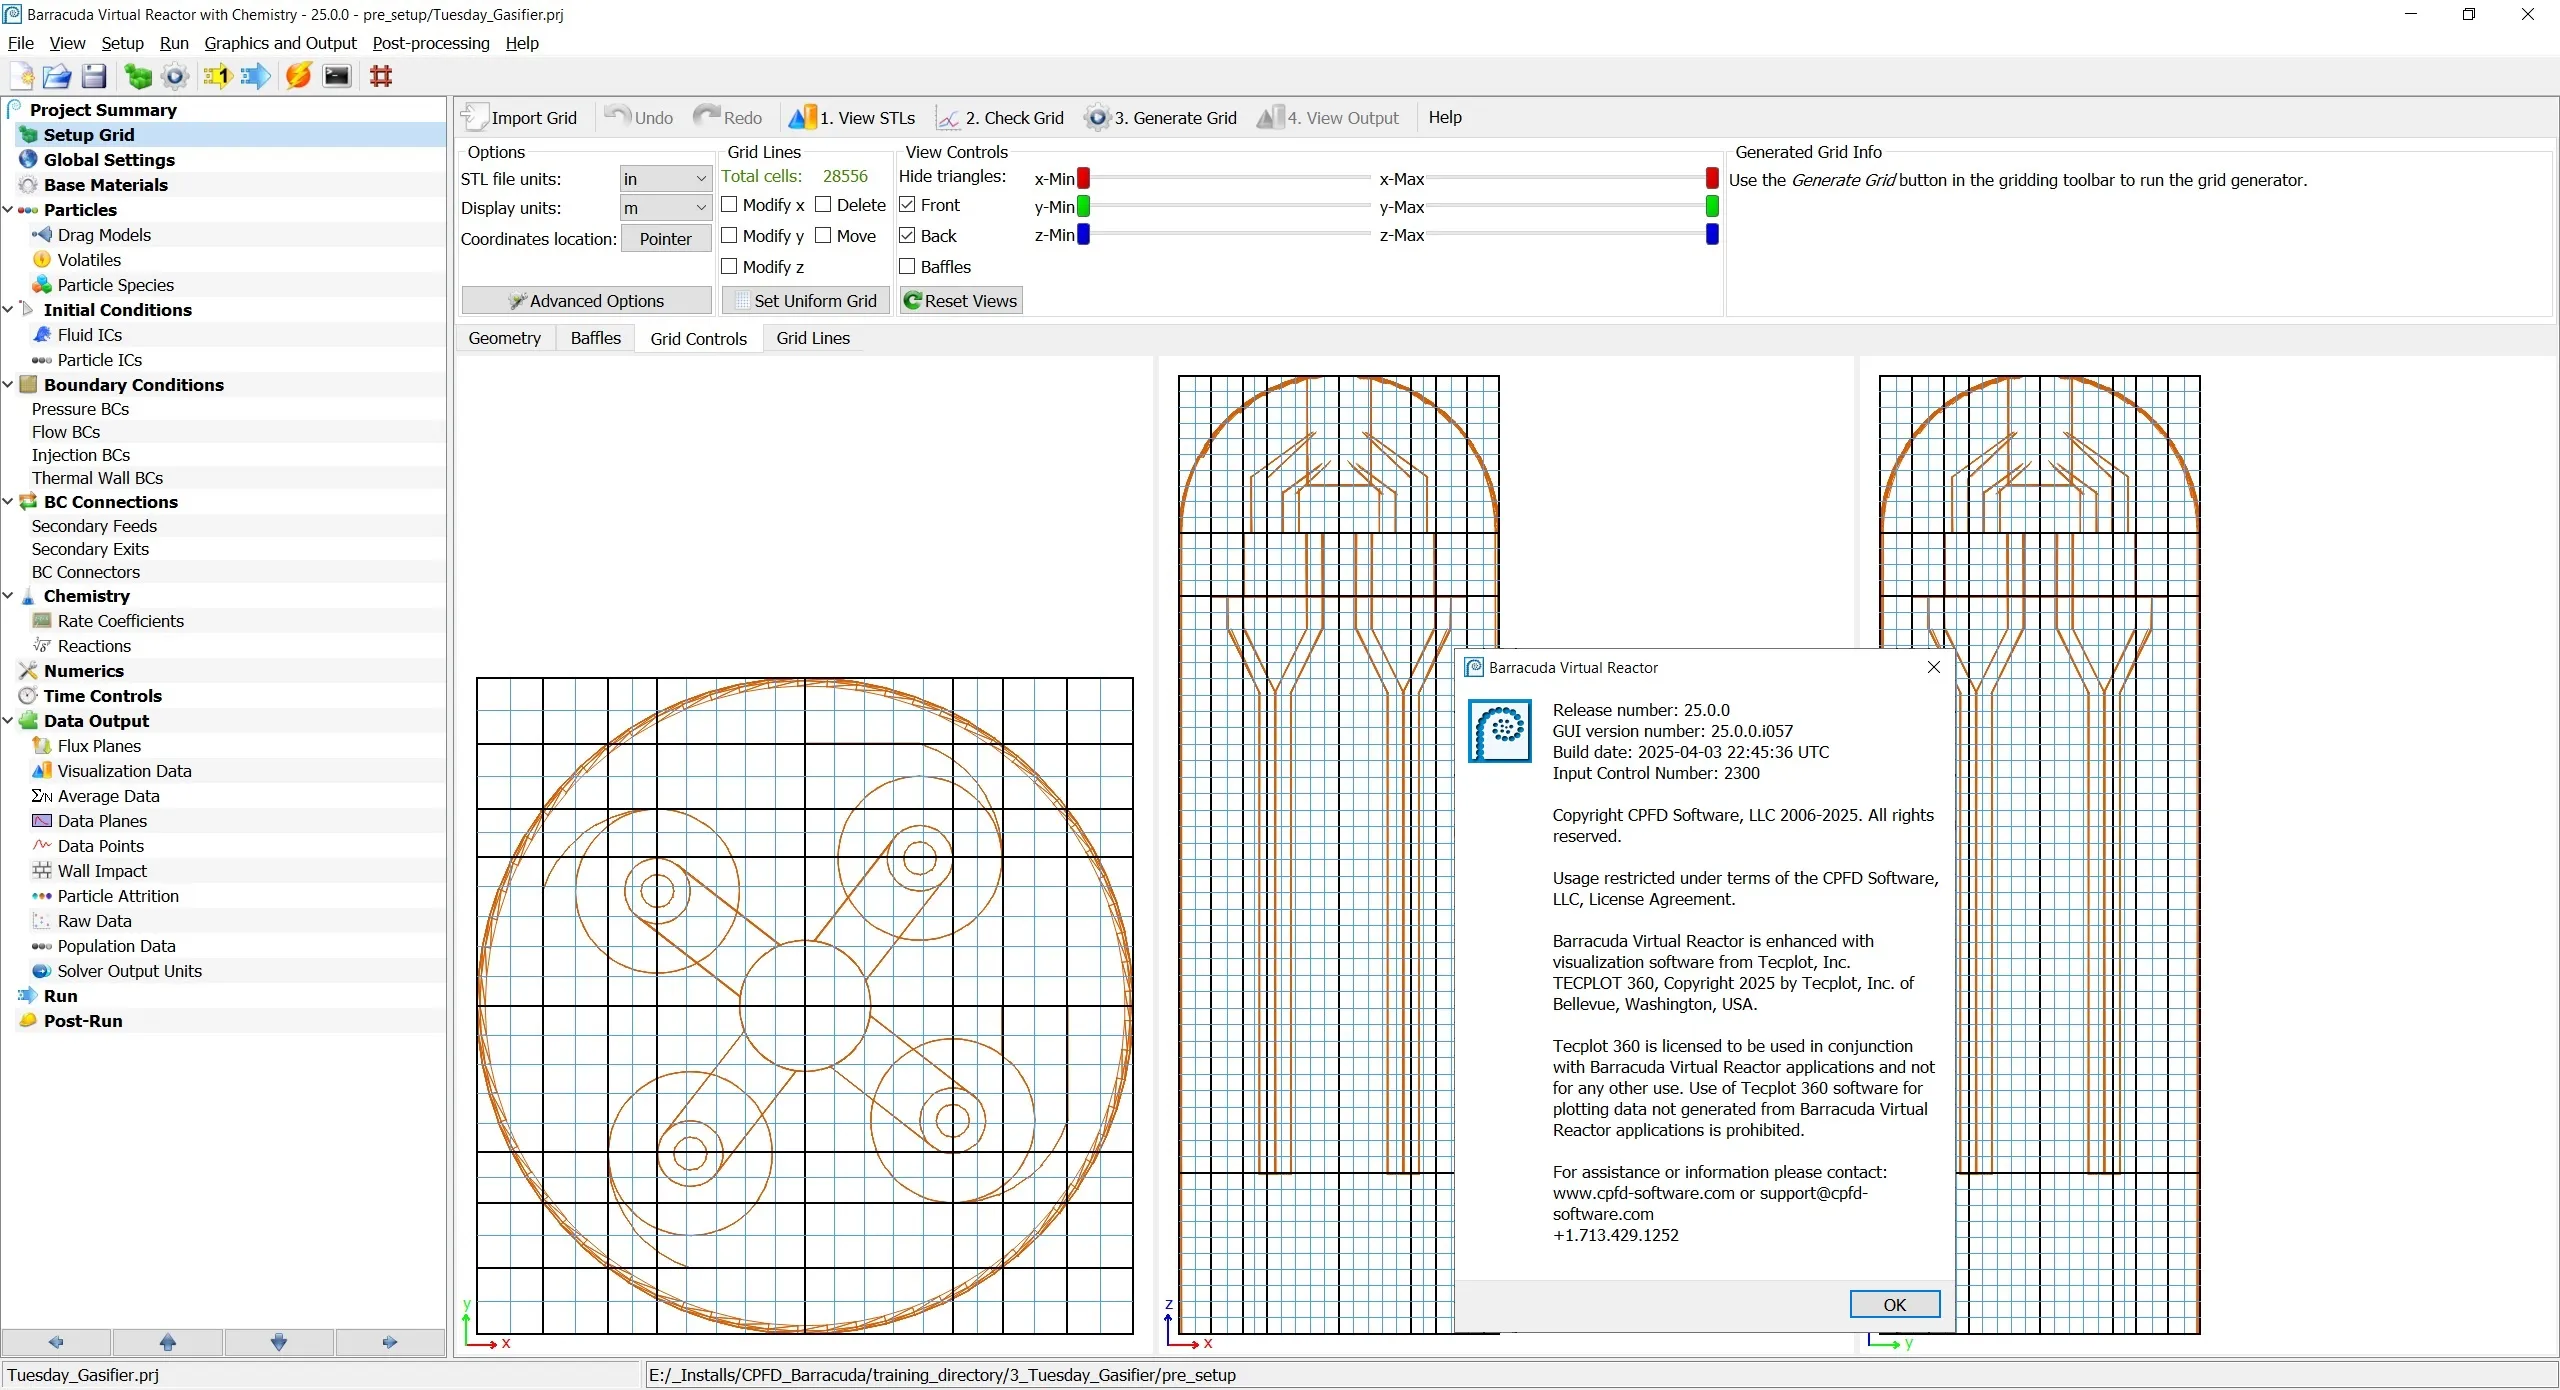The height and width of the screenshot is (1390, 2560).
Task: Click the blue z-Min slider handle
Action: (x=1083, y=234)
